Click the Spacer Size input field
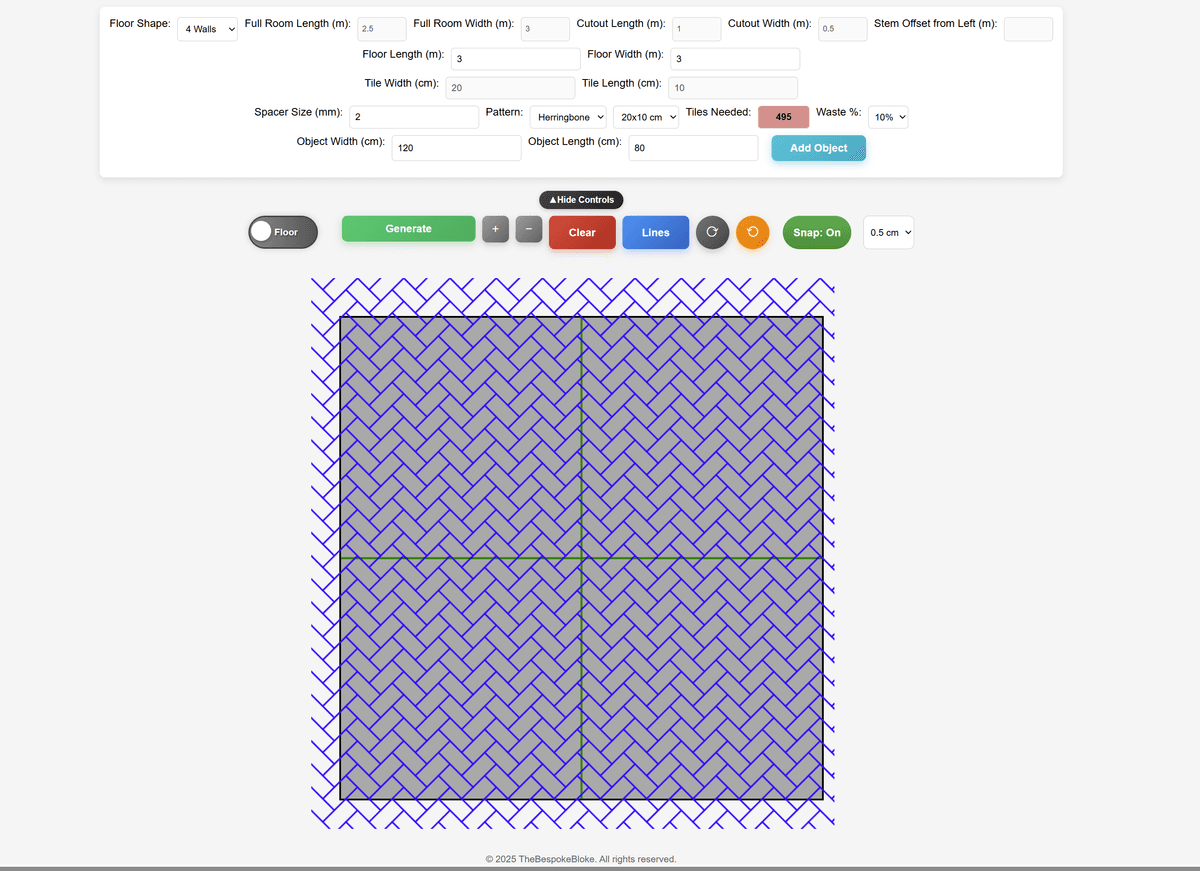The height and width of the screenshot is (871, 1200). click(414, 117)
